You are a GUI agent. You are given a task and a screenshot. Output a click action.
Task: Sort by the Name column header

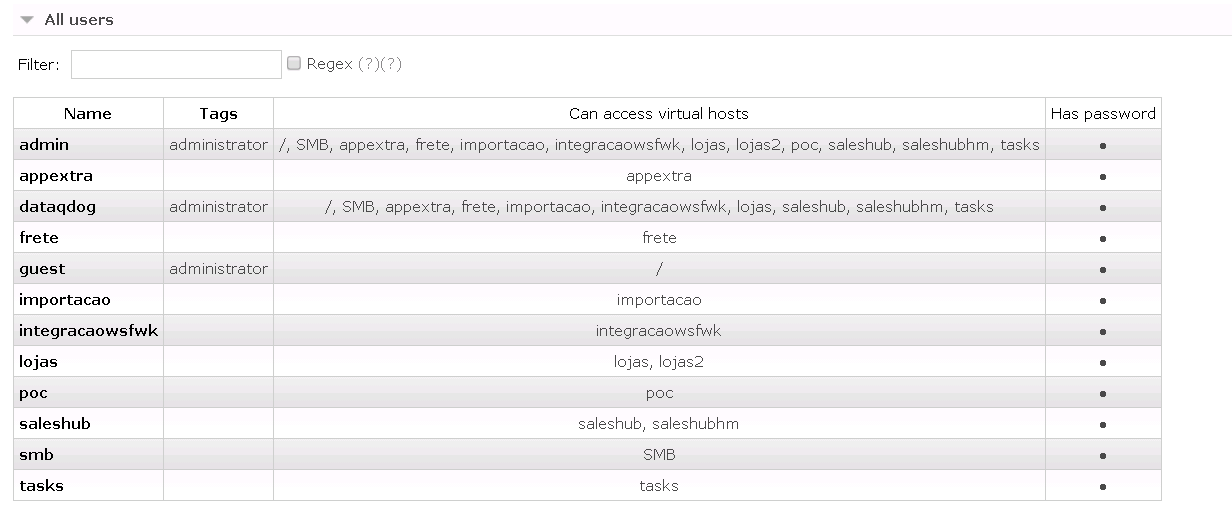(88, 113)
